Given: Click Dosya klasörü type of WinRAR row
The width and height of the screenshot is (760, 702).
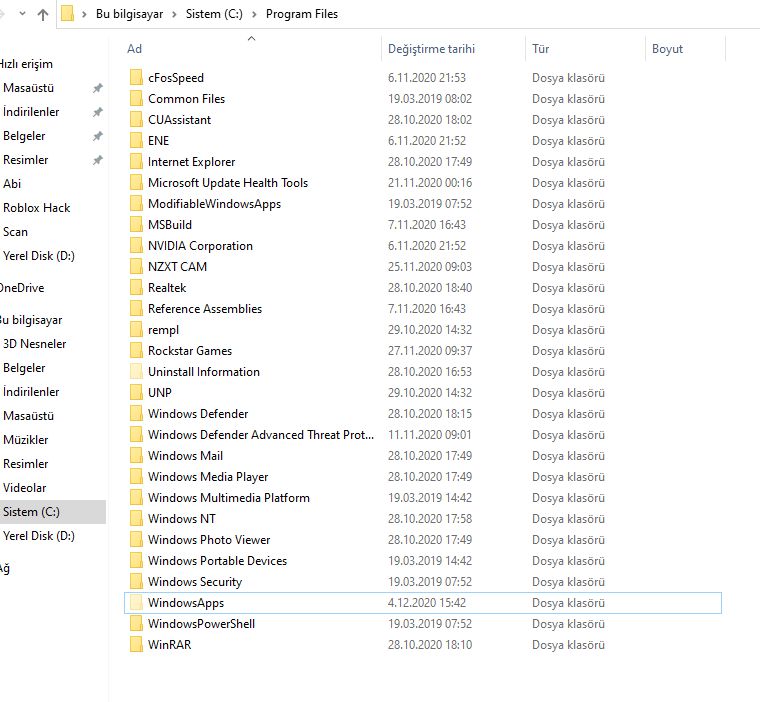Looking at the screenshot, I should point(568,645).
